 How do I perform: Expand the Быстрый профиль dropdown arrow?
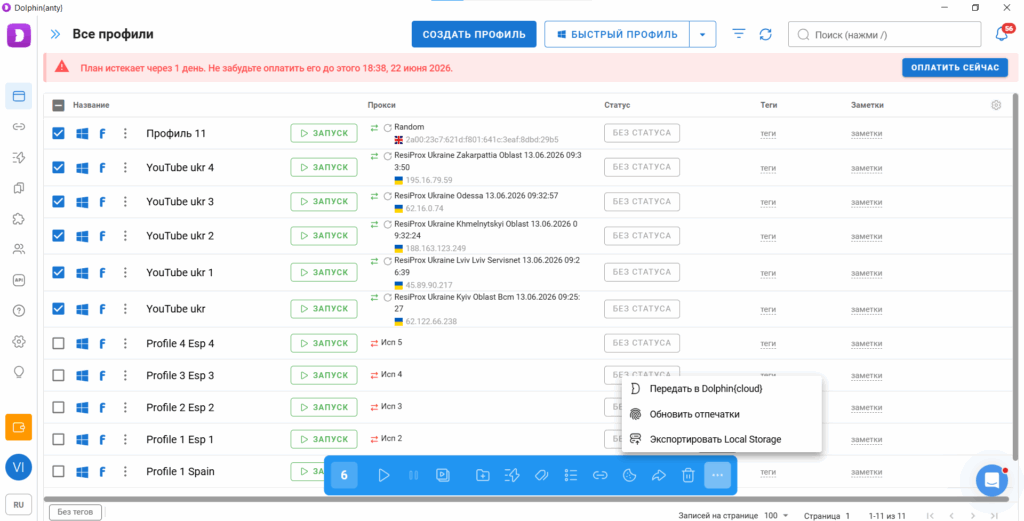coord(703,35)
